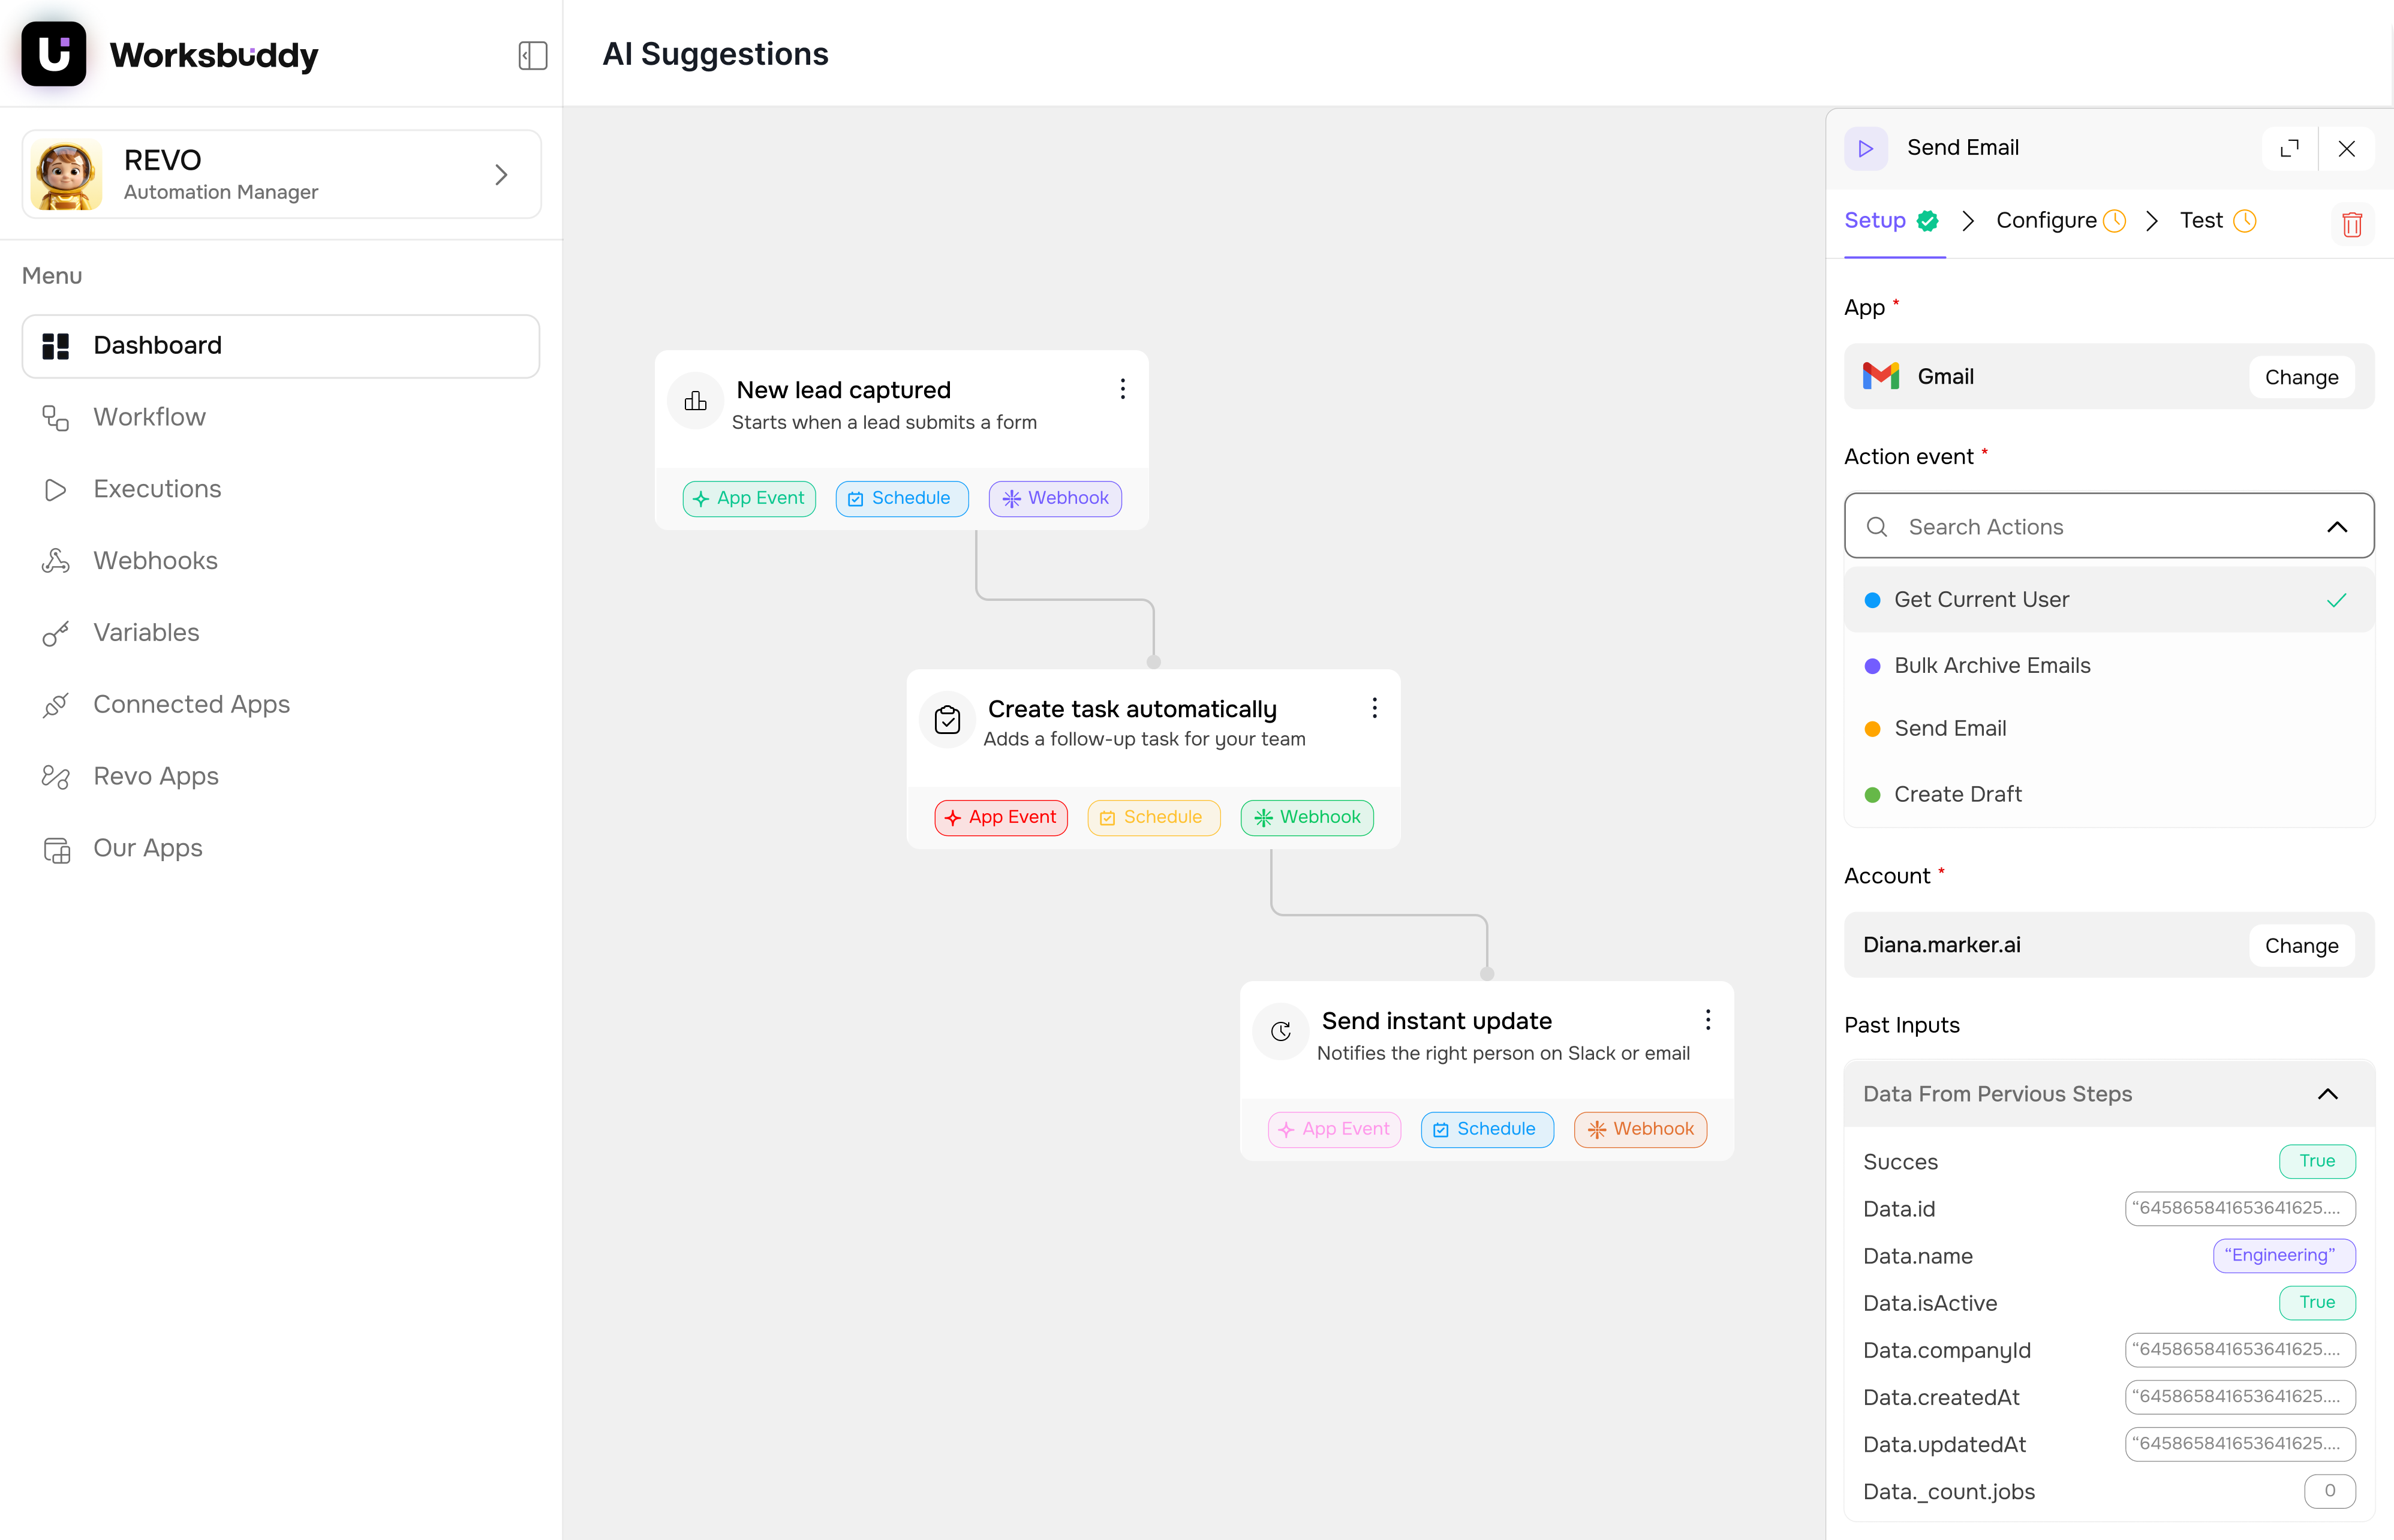Open Dashboard in the menu
This screenshot has height=1540, width=2394.
tap(281, 346)
